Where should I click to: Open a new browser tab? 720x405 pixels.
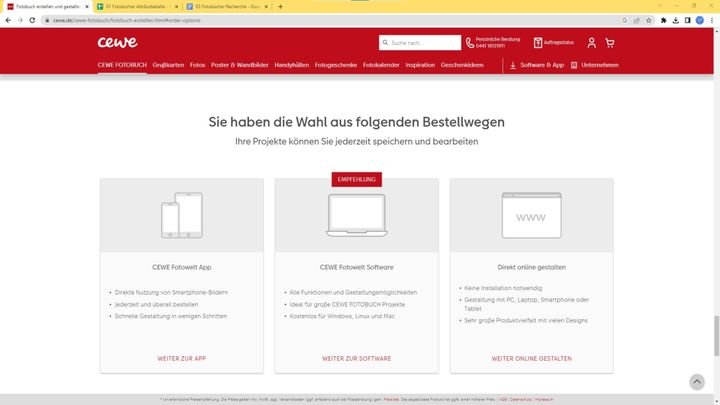tap(281, 6)
